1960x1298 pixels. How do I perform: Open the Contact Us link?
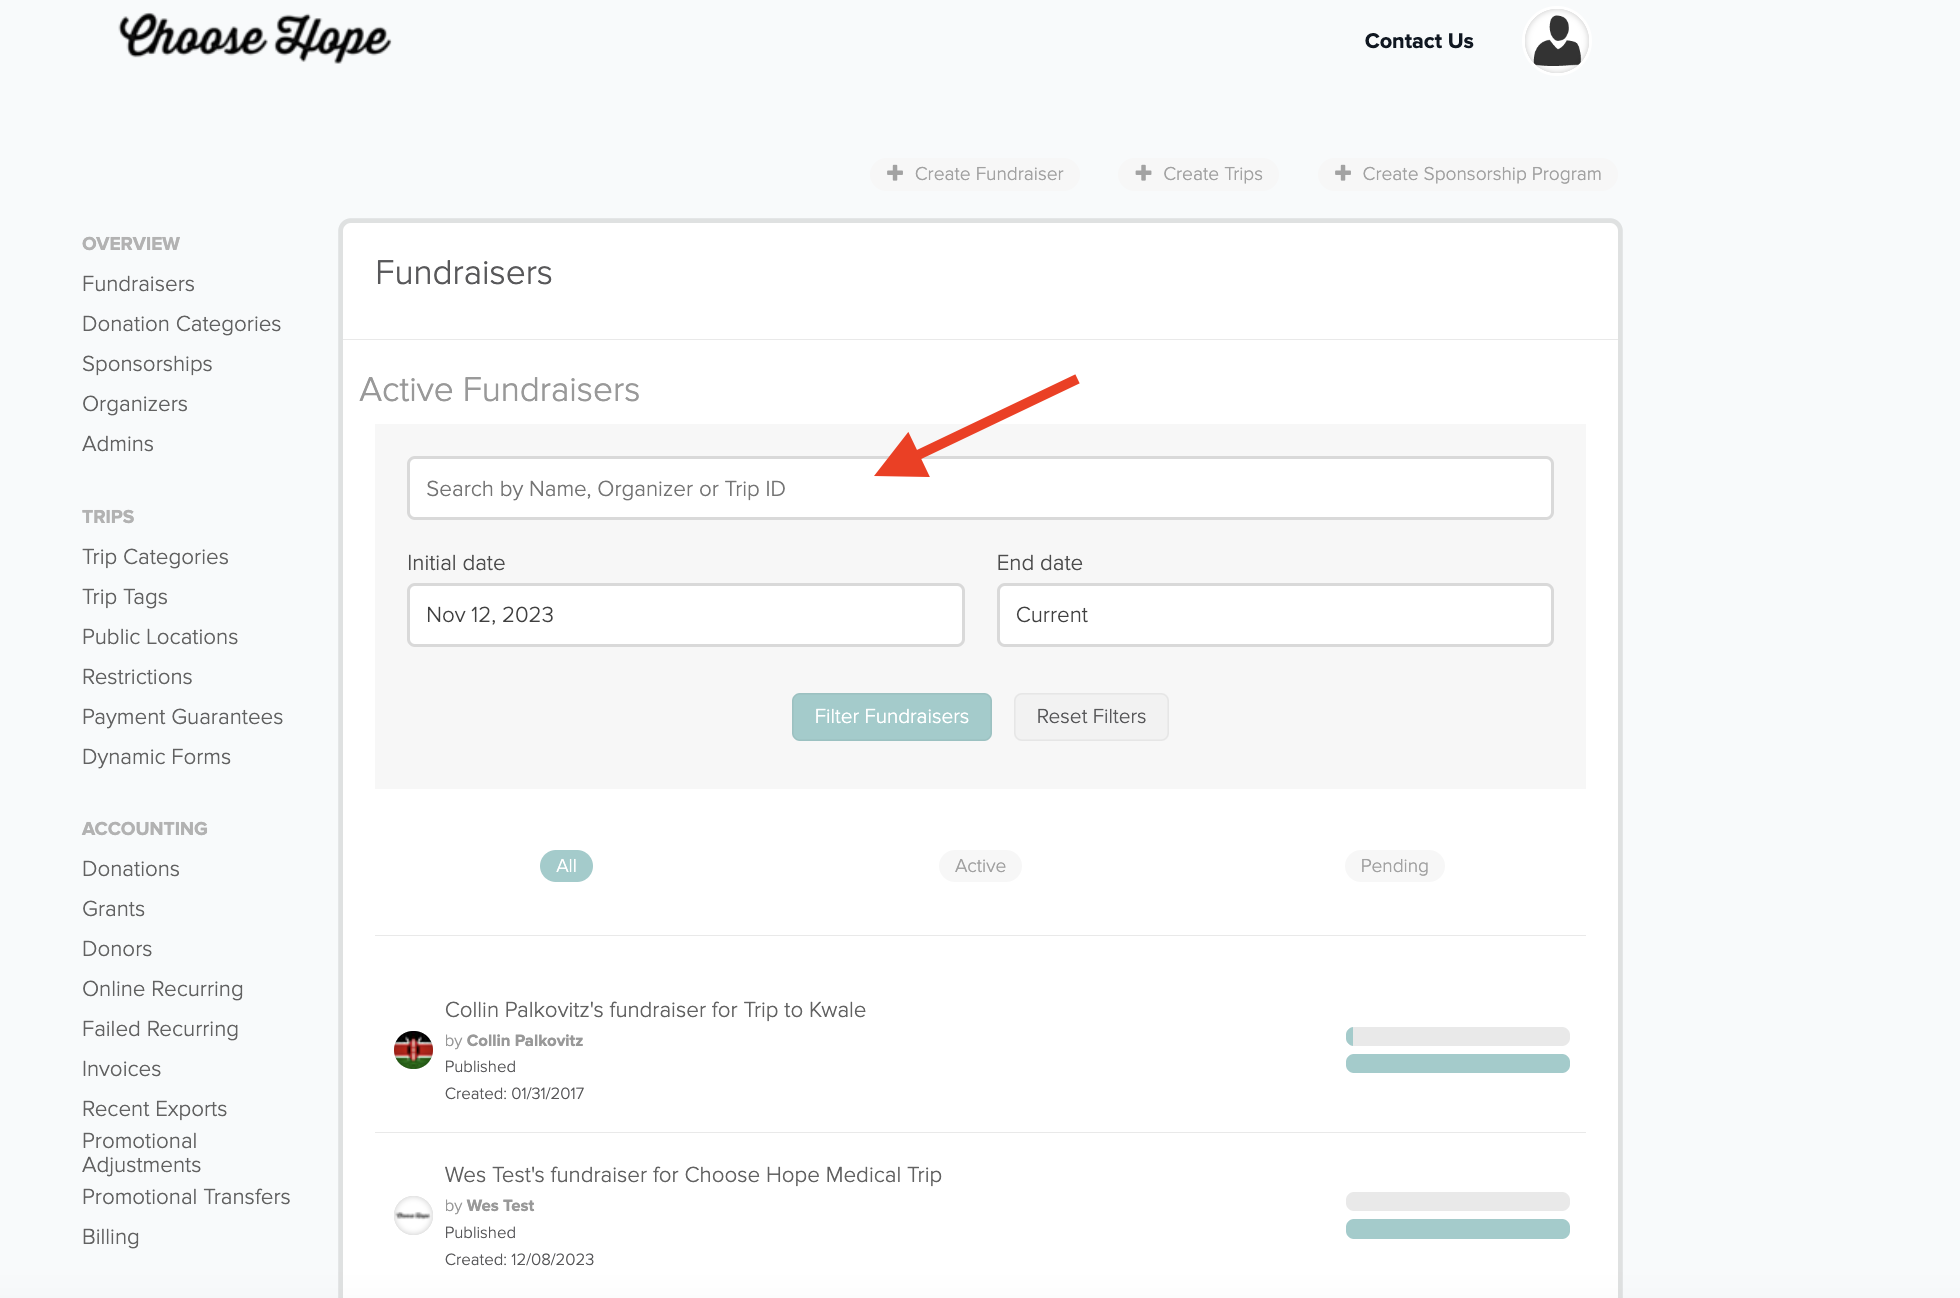1418,41
